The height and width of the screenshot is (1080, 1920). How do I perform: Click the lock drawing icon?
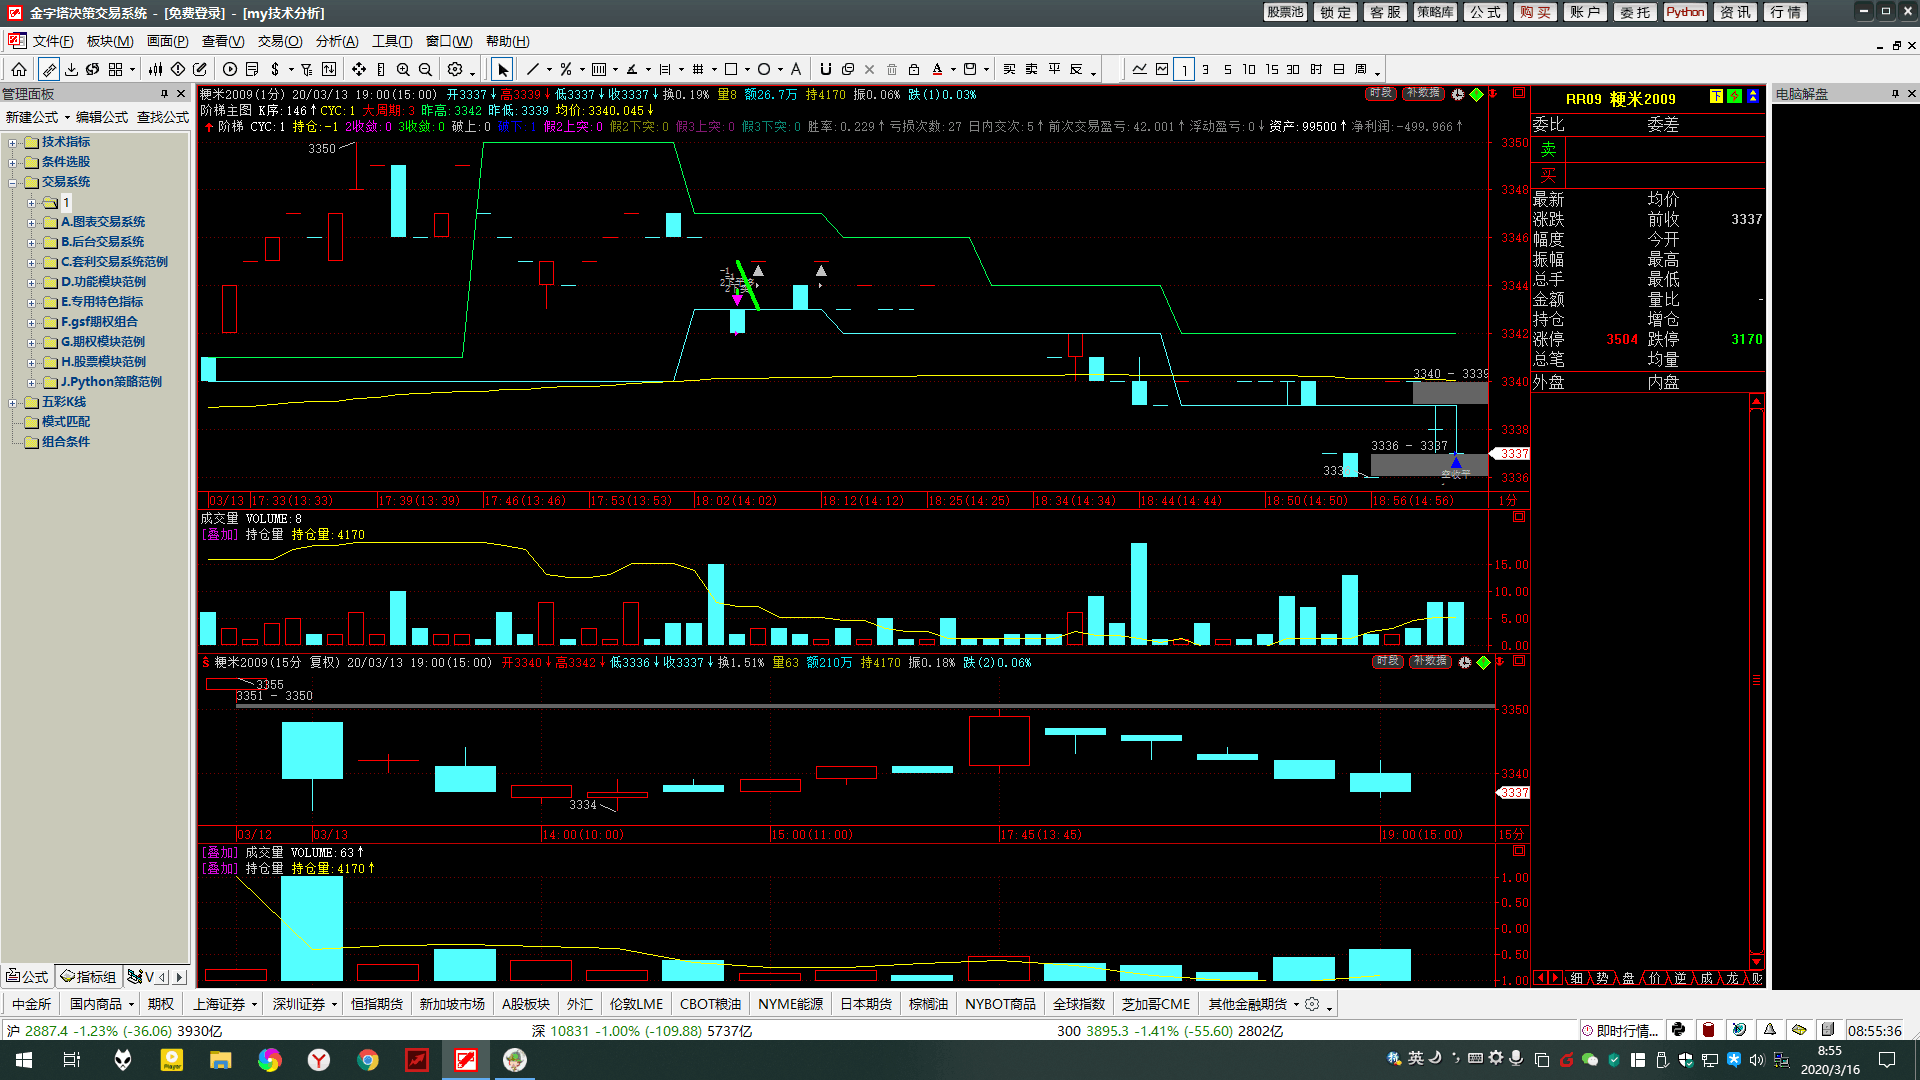pyautogui.click(x=914, y=69)
